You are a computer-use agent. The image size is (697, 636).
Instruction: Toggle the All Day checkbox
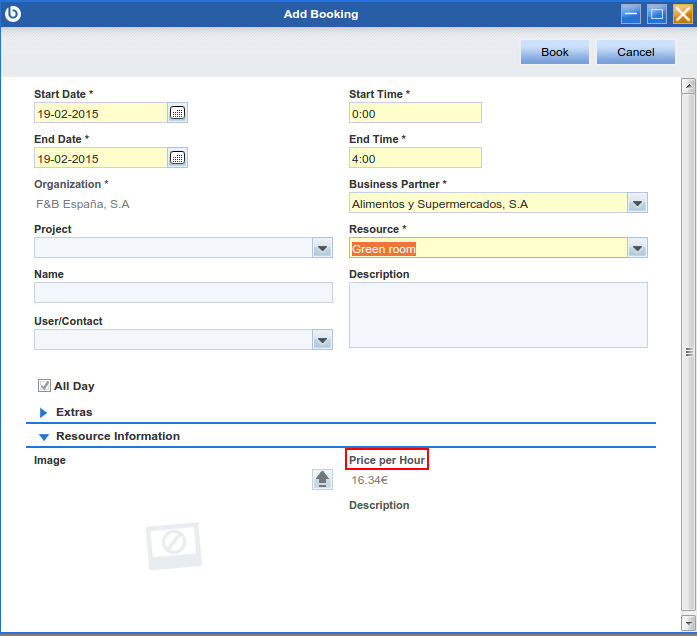[44, 386]
